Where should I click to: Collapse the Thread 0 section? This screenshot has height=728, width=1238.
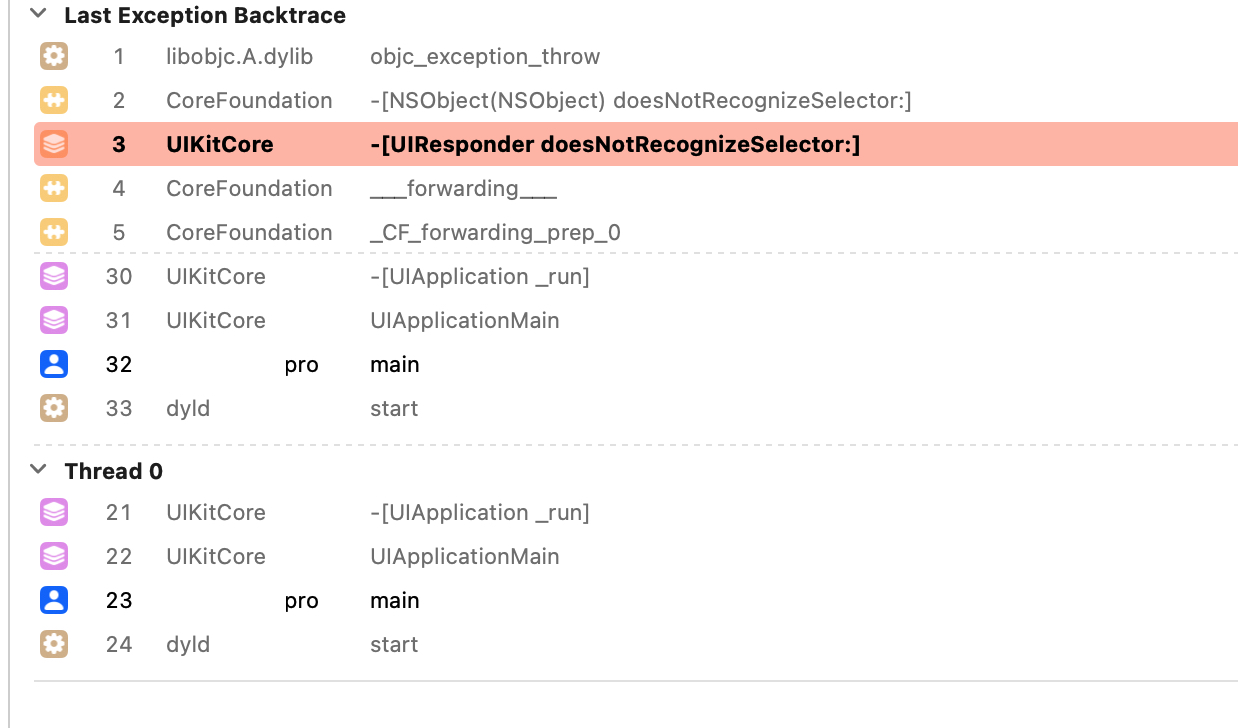(x=38, y=470)
